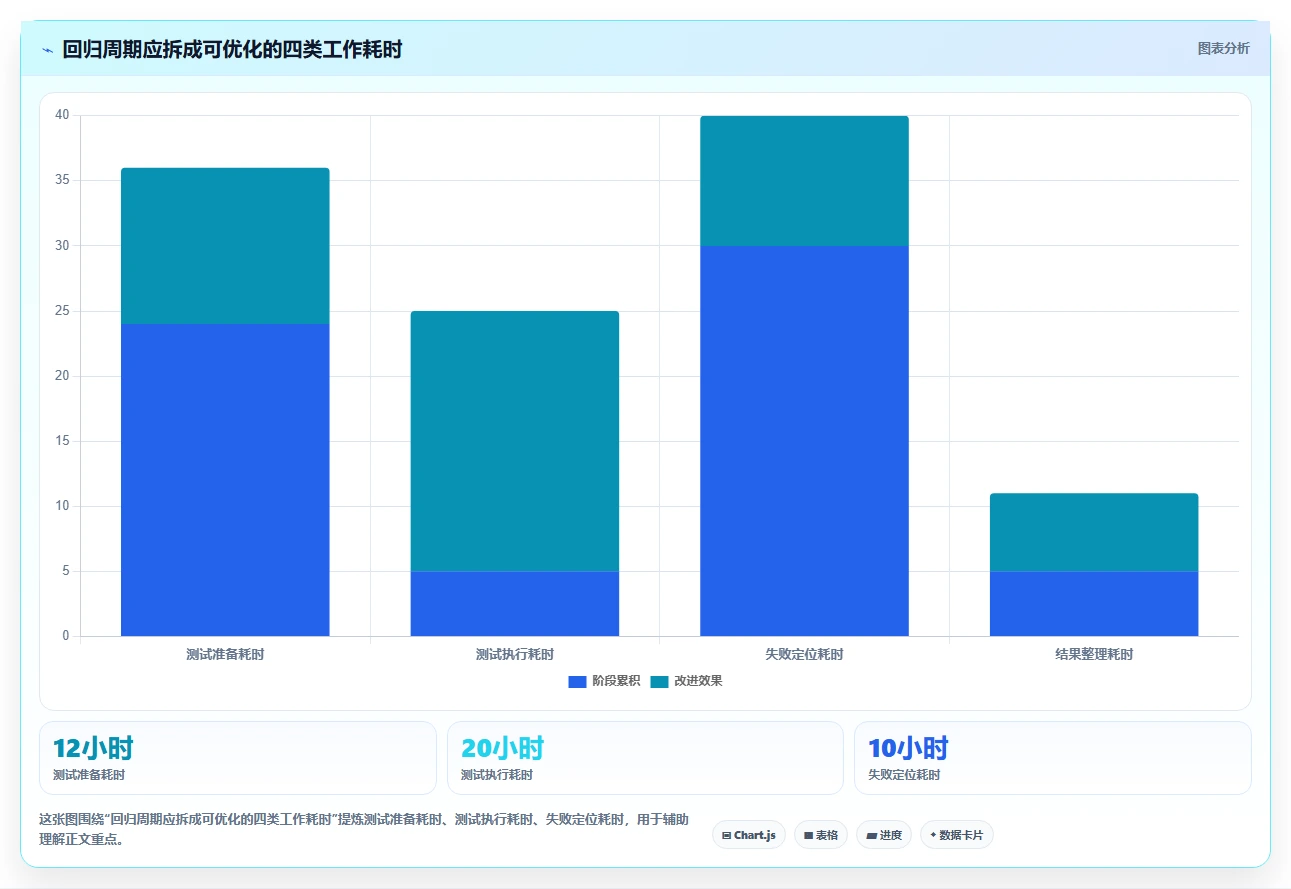Click the sparkle icon inside 数据卡片 chip
1291x889 pixels.
click(933, 834)
